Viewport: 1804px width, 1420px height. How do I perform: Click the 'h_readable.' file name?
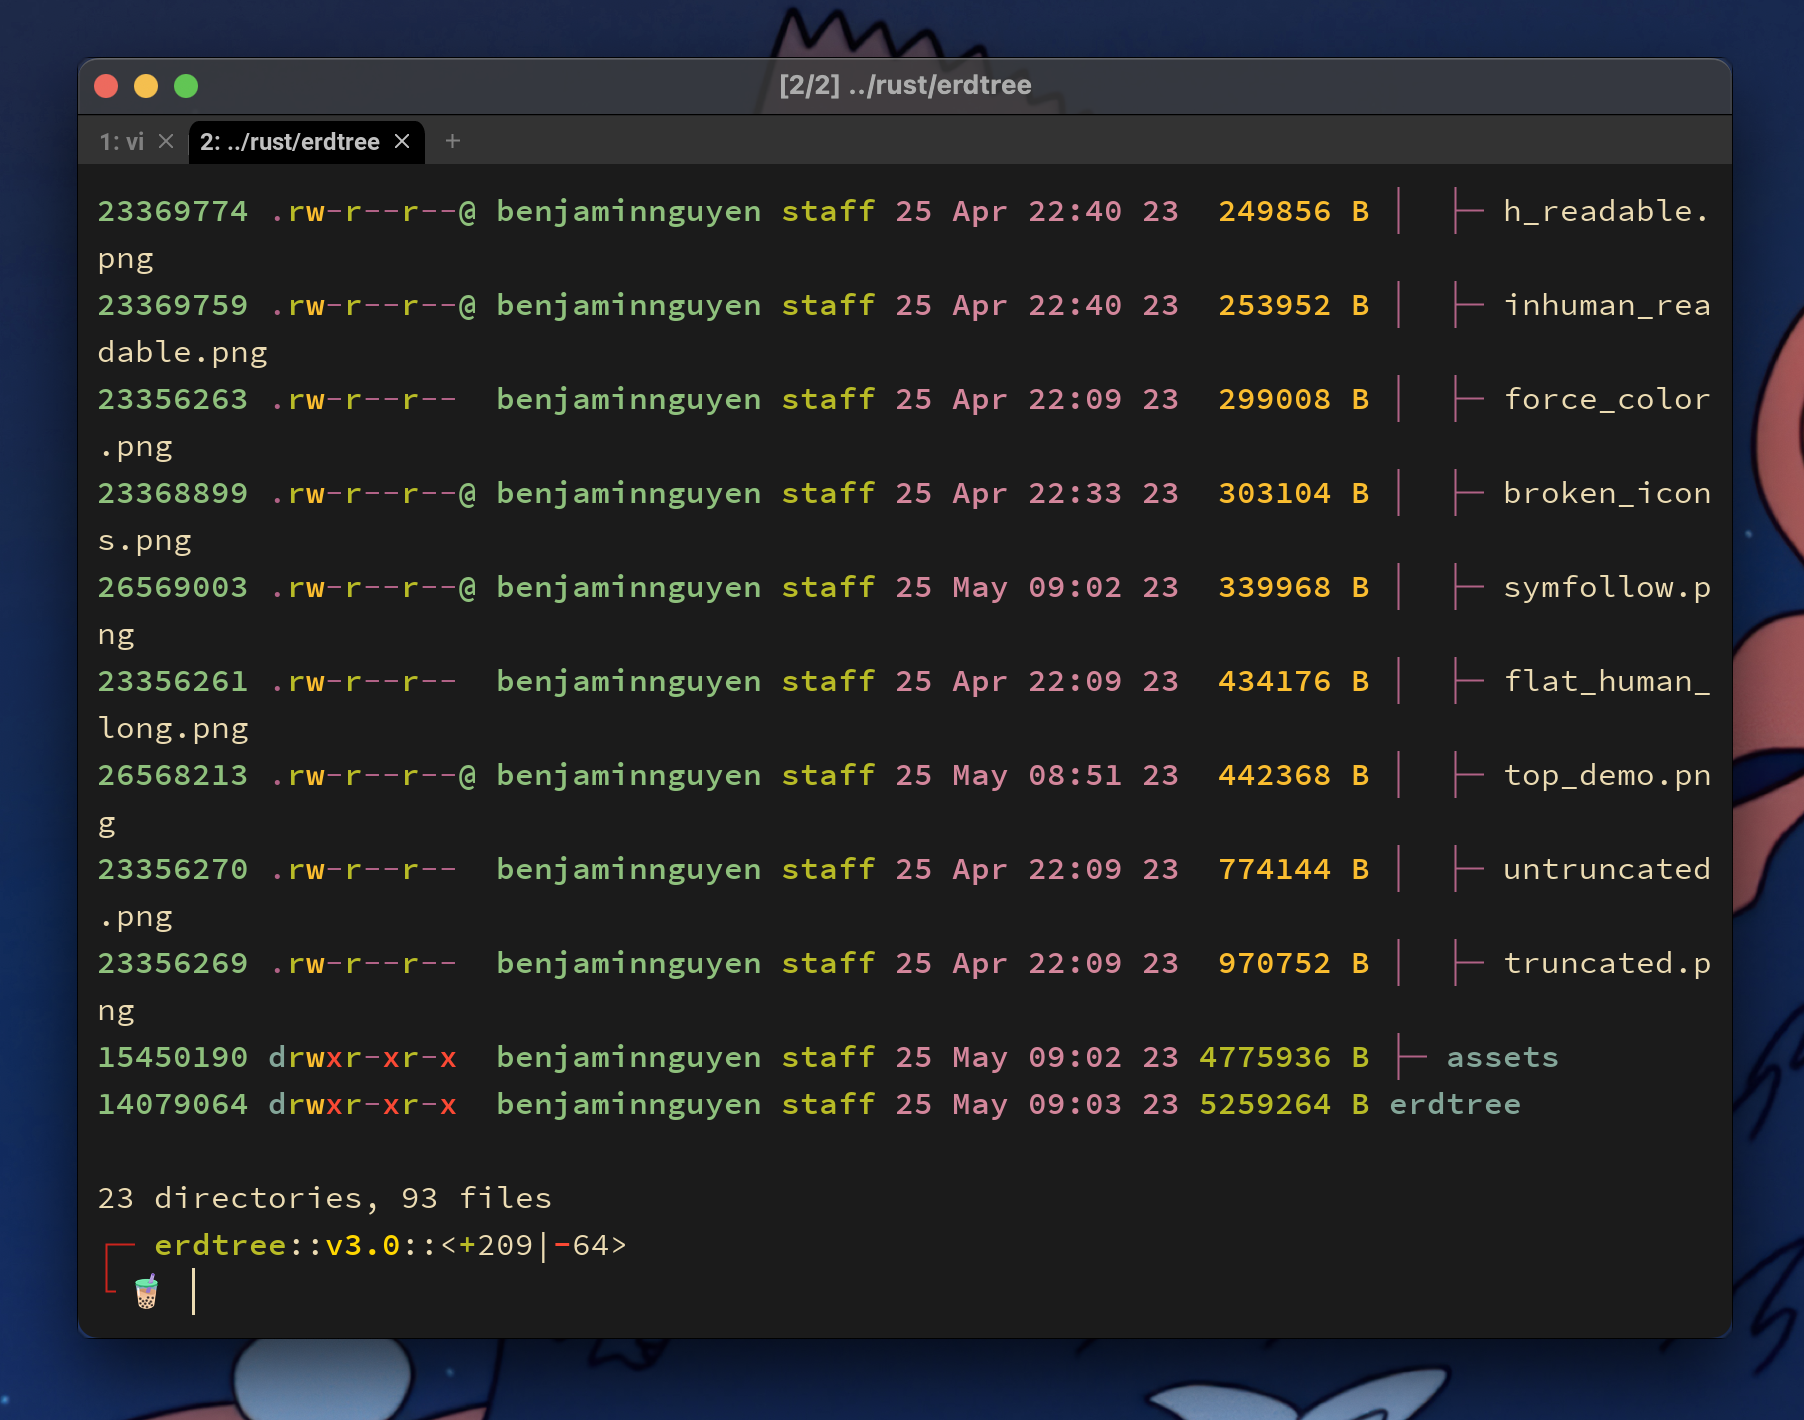[x=1606, y=211]
